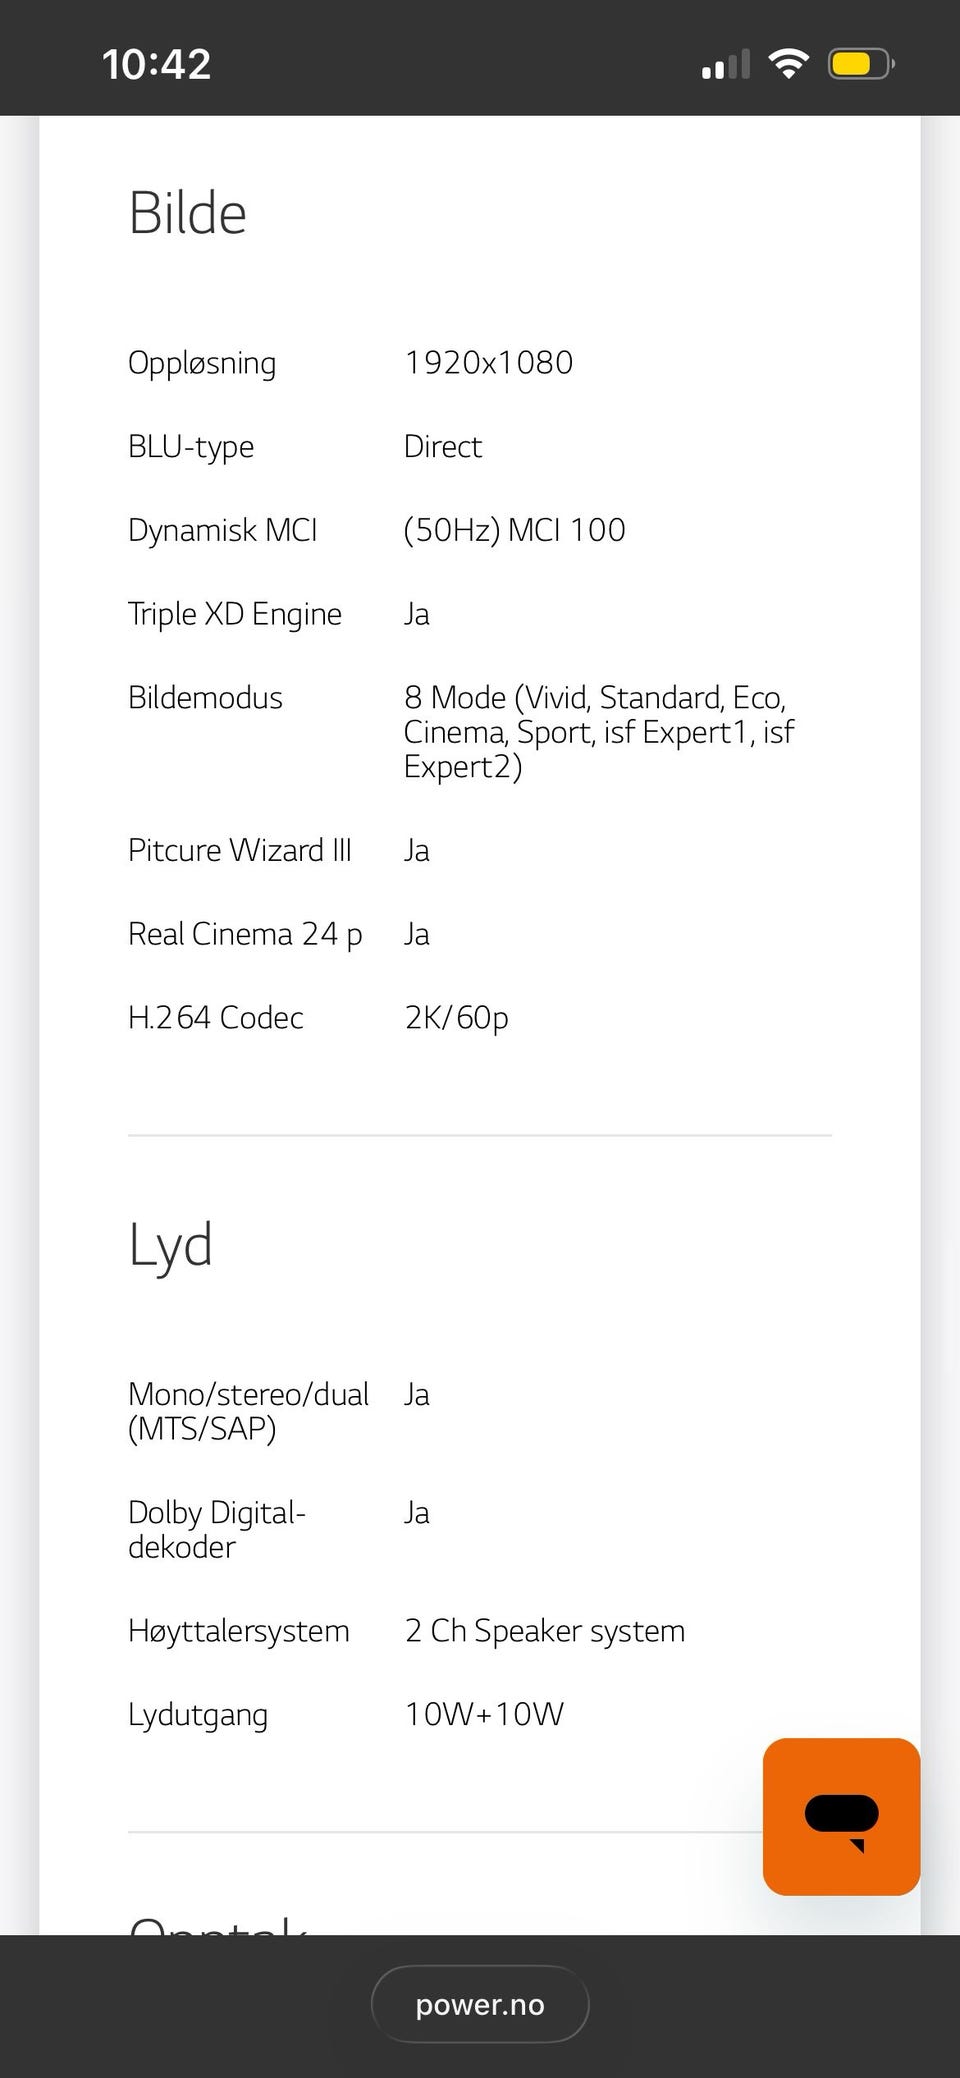The image size is (960, 2078).
Task: Tap the battery indicator icon
Action: tap(861, 65)
